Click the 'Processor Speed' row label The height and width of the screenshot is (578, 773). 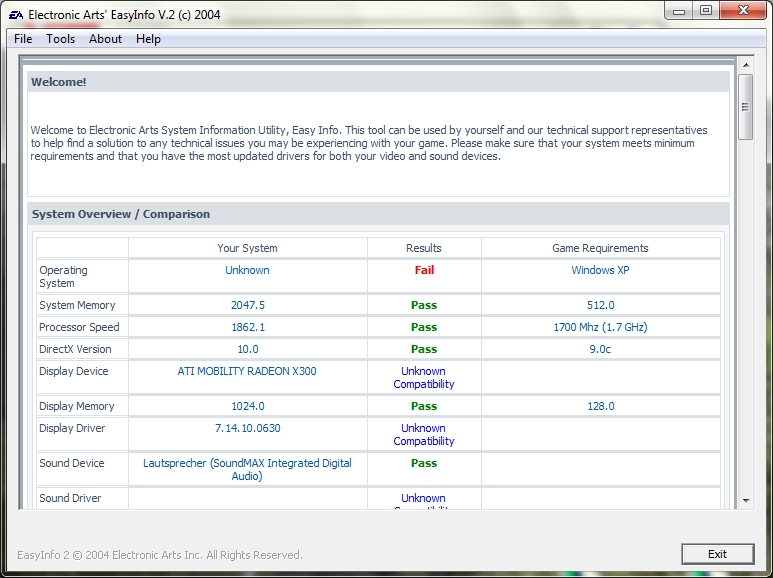coord(79,327)
